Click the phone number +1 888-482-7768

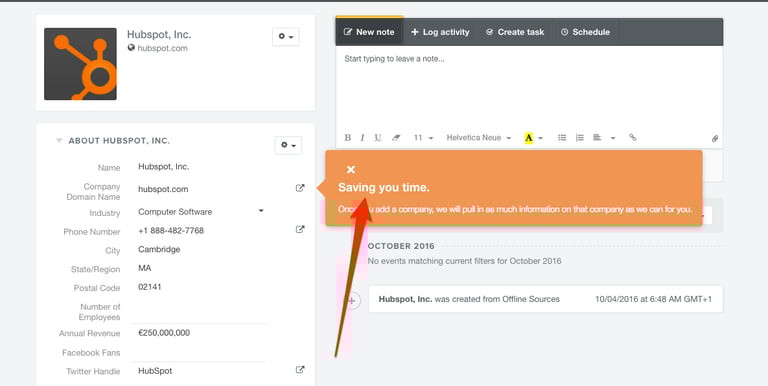pyautogui.click(x=171, y=230)
